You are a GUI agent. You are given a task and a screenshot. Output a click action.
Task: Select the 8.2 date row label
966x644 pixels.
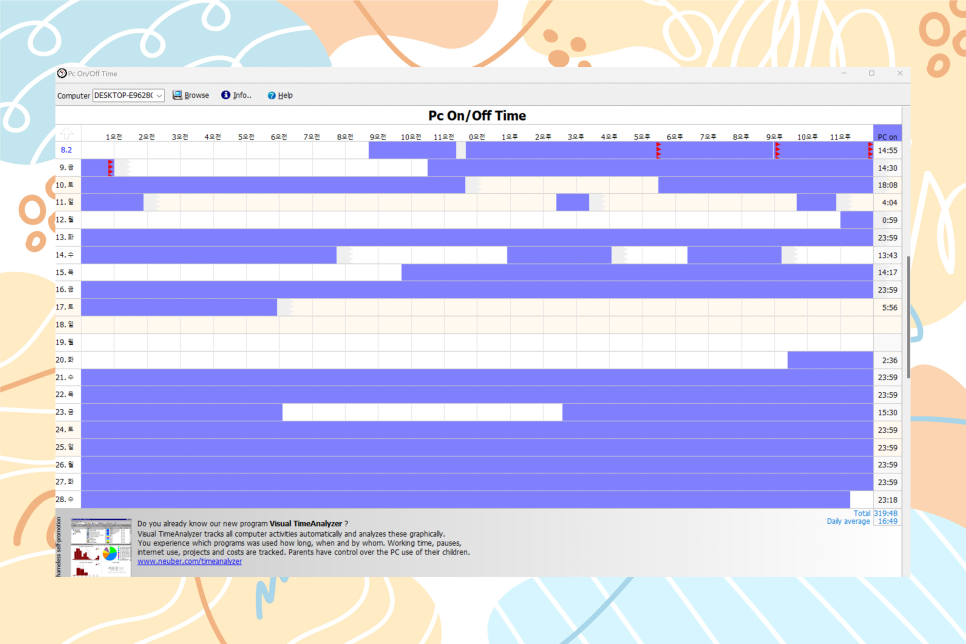coord(67,150)
